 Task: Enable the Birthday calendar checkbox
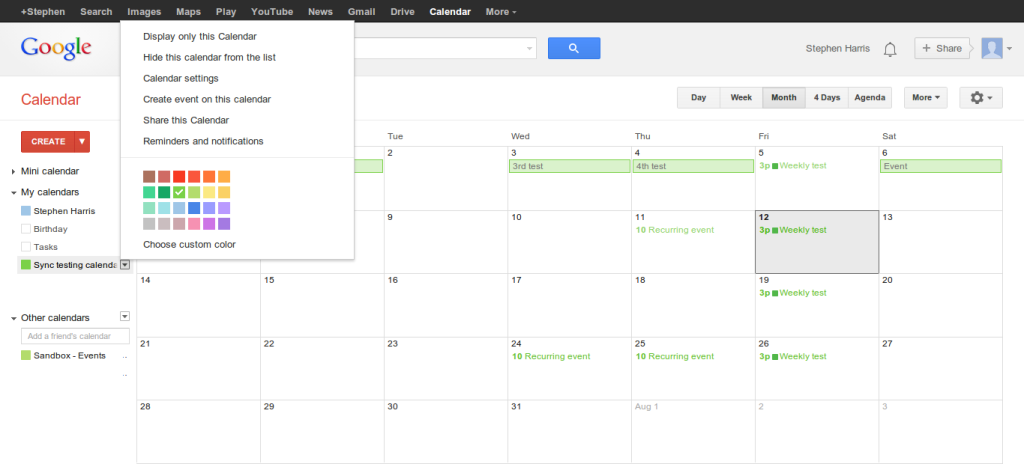[x=26, y=229]
